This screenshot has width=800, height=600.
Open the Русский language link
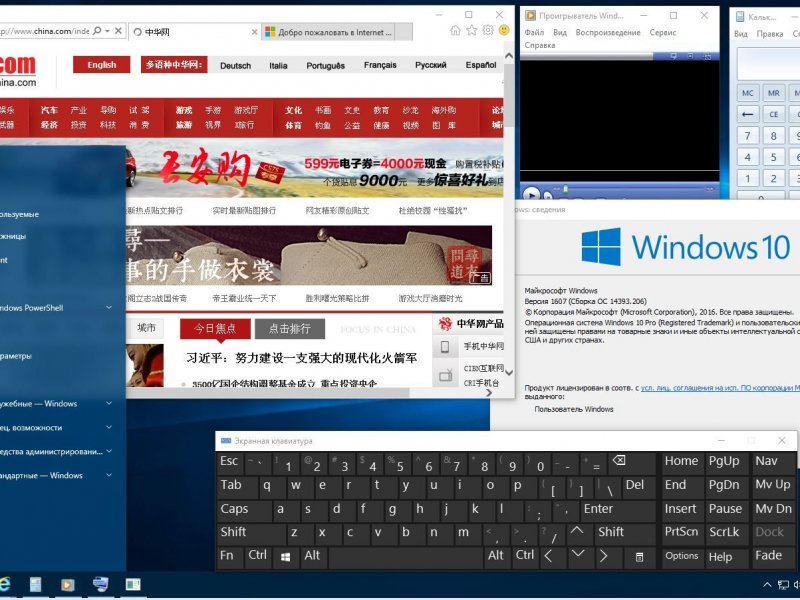(x=430, y=65)
